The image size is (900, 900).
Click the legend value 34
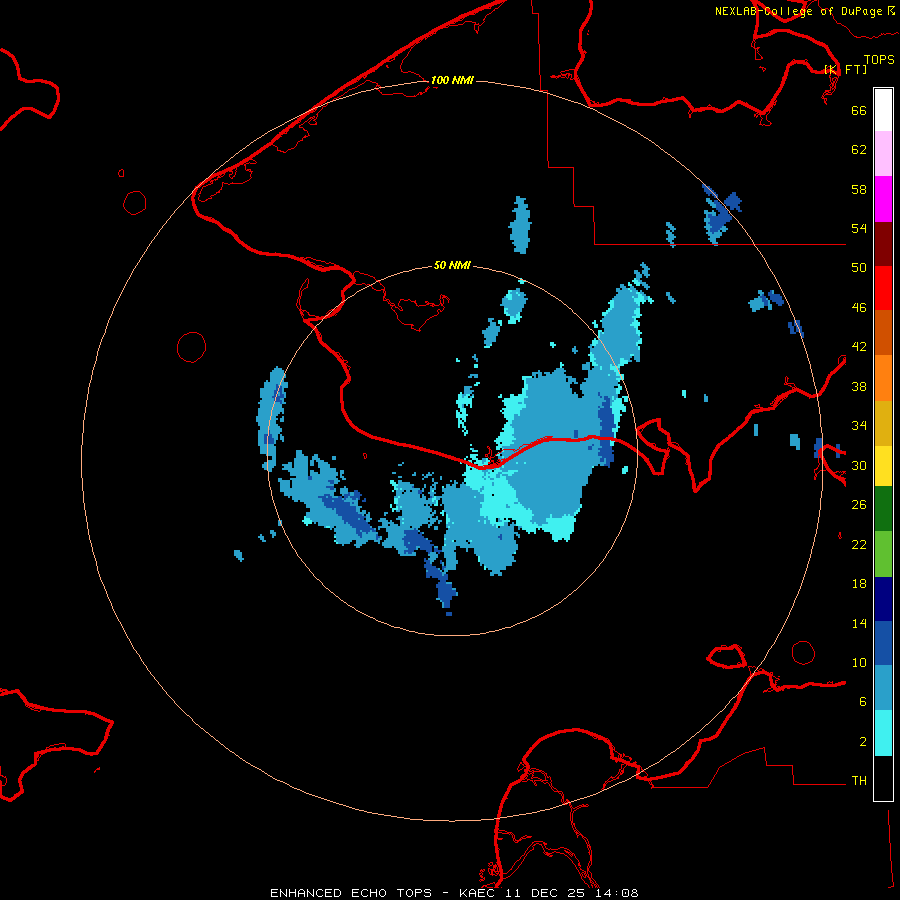pyautogui.click(x=859, y=426)
